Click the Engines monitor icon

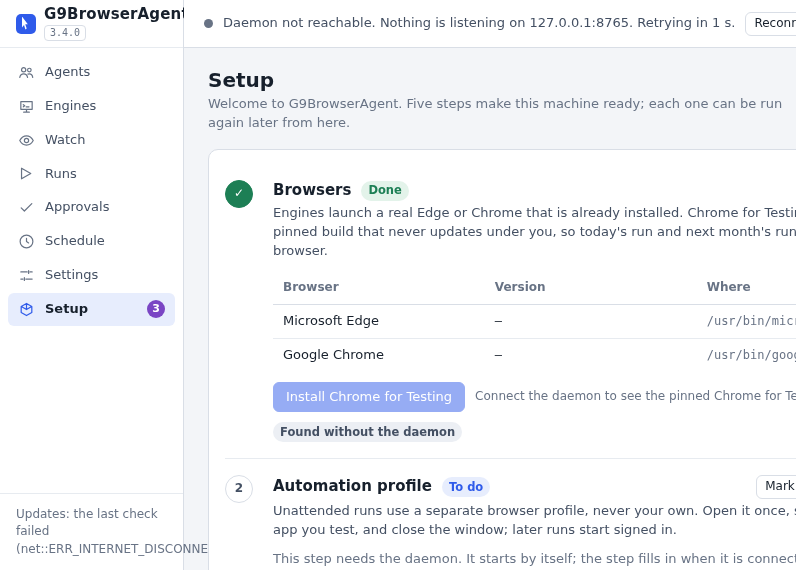click(26, 107)
